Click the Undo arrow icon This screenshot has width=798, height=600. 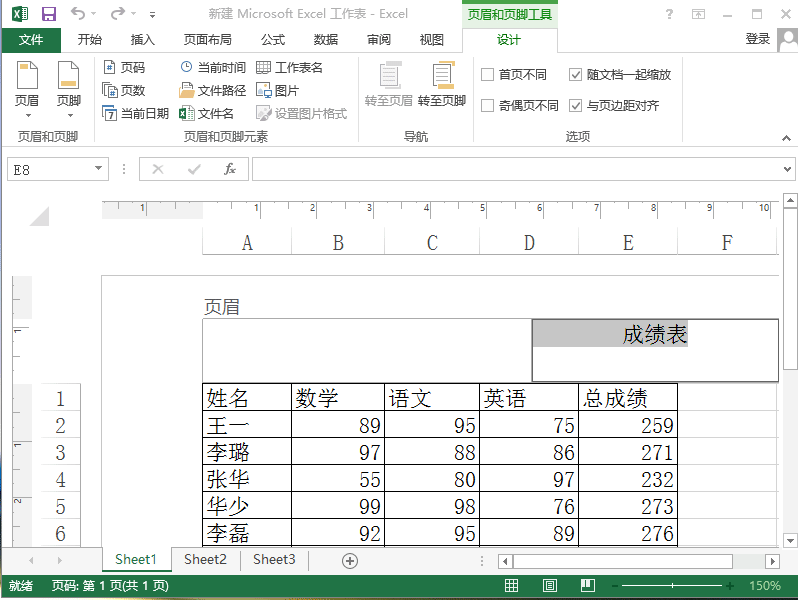click(x=78, y=13)
